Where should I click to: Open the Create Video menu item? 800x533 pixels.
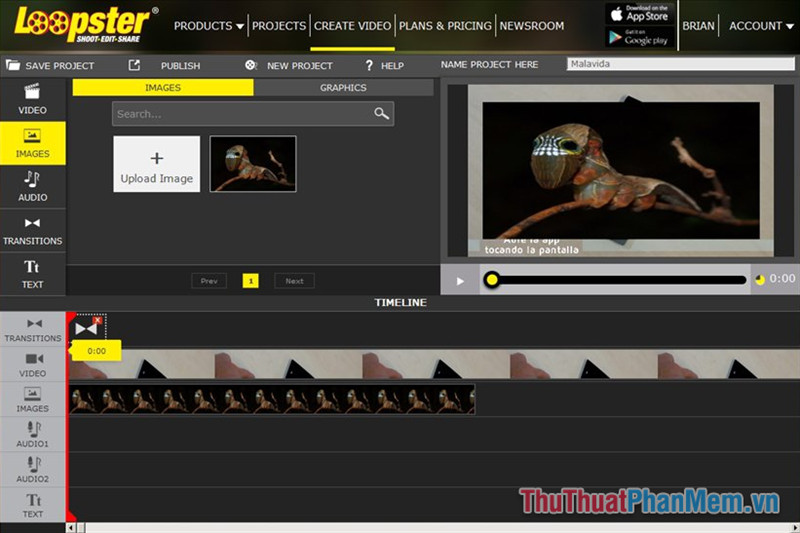(353, 26)
